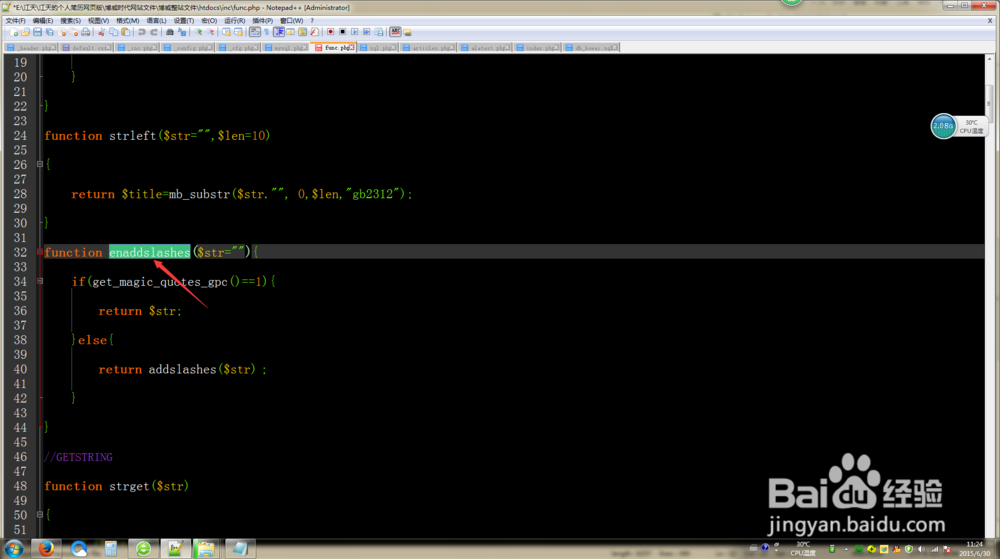Toggle show all characters pilcrow icon

[x=267, y=32]
